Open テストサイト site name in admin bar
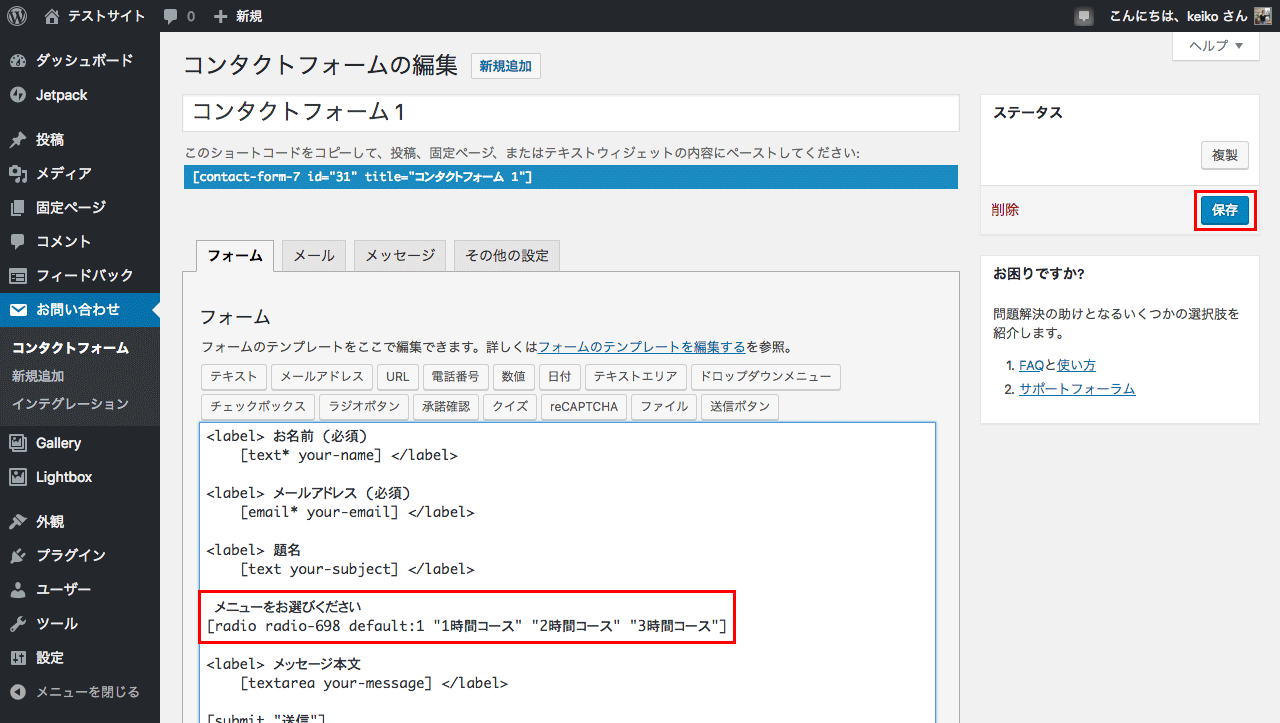1280x723 pixels. (106, 16)
